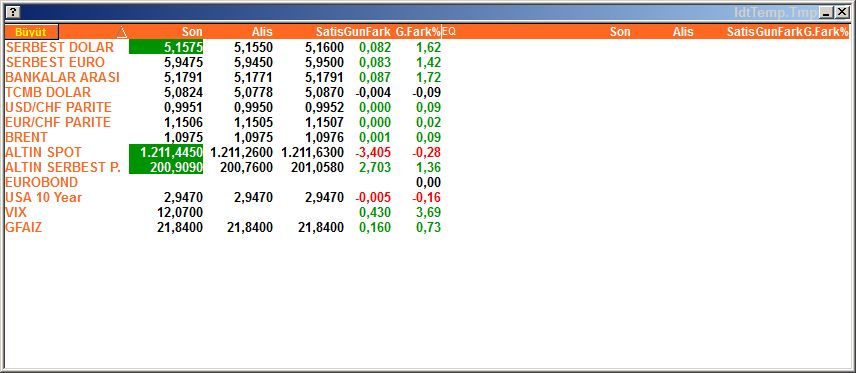Select the ALTIN SPOT row label

(44, 152)
